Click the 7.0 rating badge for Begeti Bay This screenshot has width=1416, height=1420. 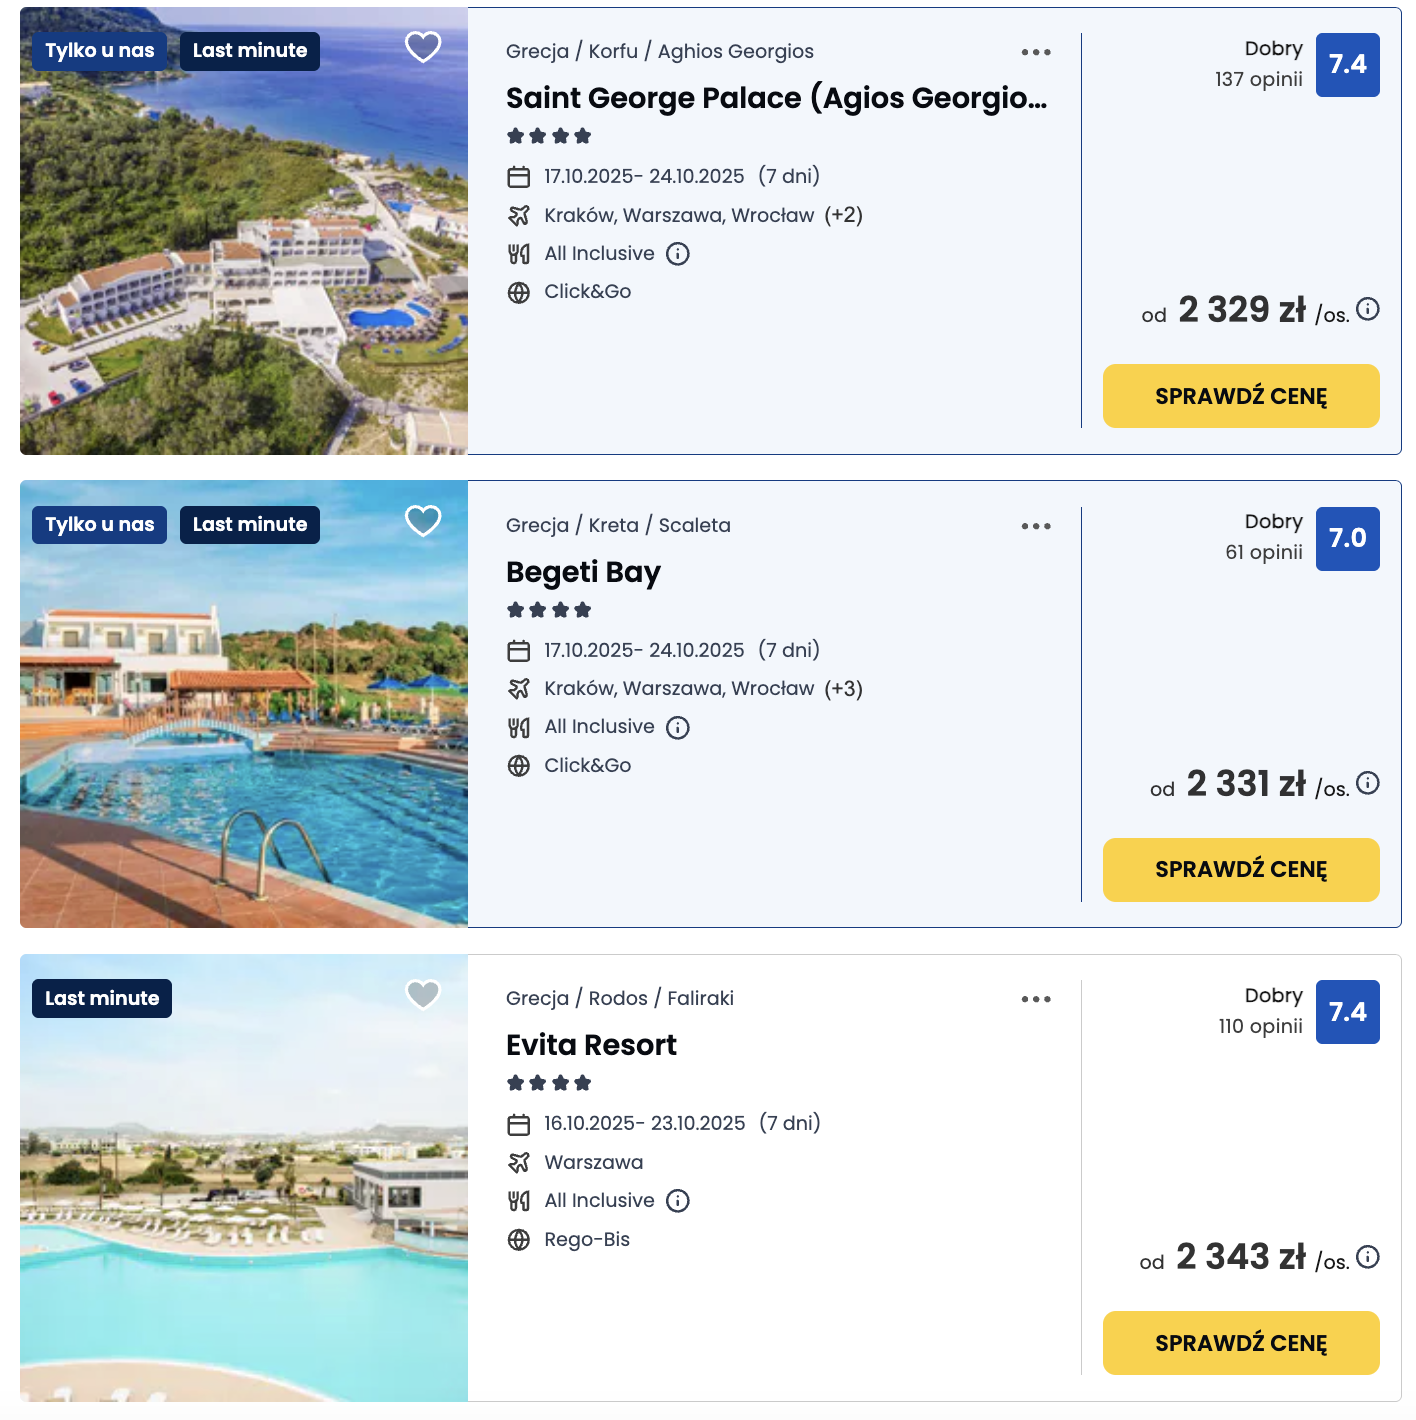pyautogui.click(x=1347, y=539)
